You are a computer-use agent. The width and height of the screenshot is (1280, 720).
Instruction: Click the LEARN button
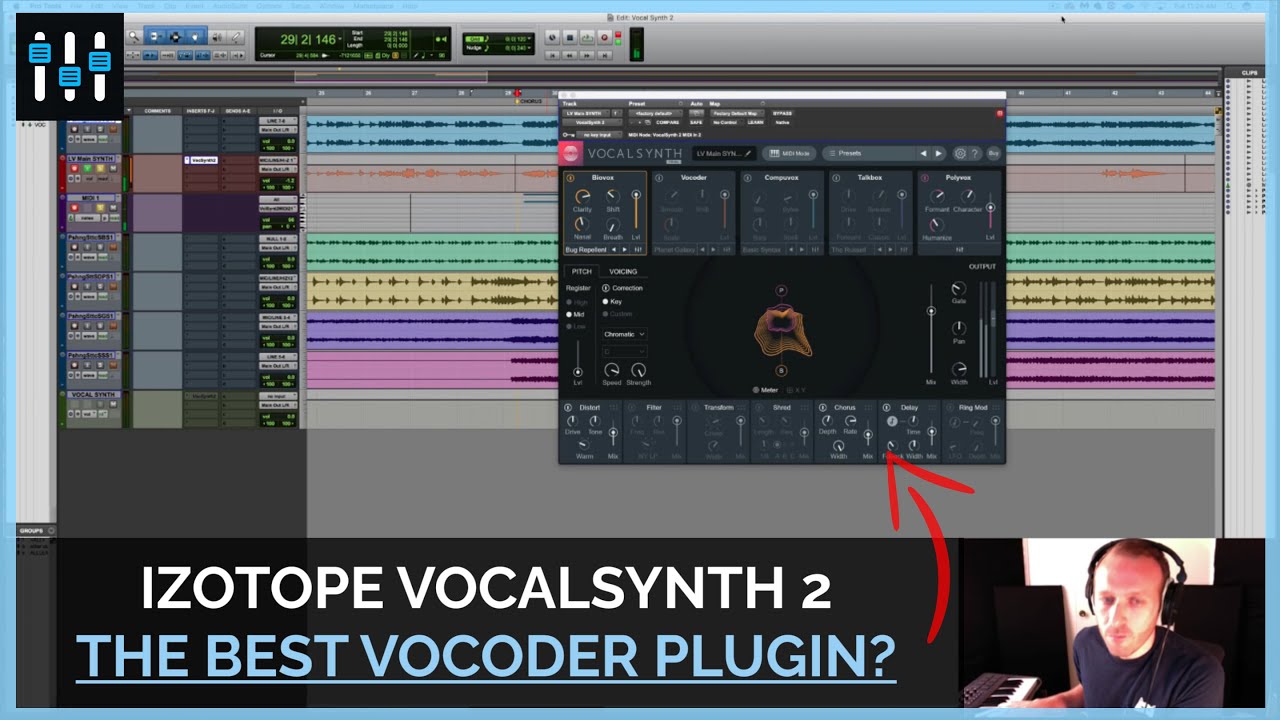click(x=755, y=122)
